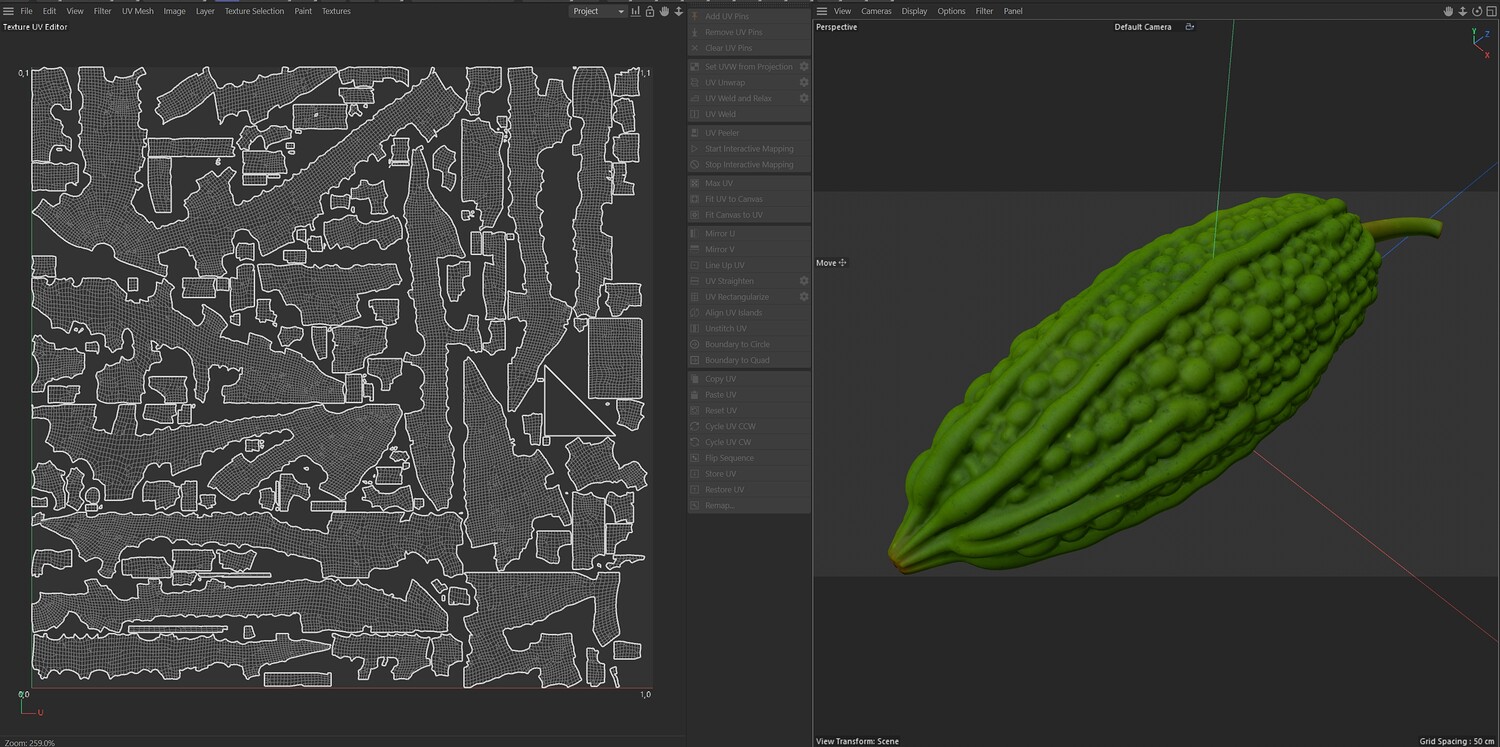Select the viewport pan hand icon
1500x747 pixels.
(1448, 11)
